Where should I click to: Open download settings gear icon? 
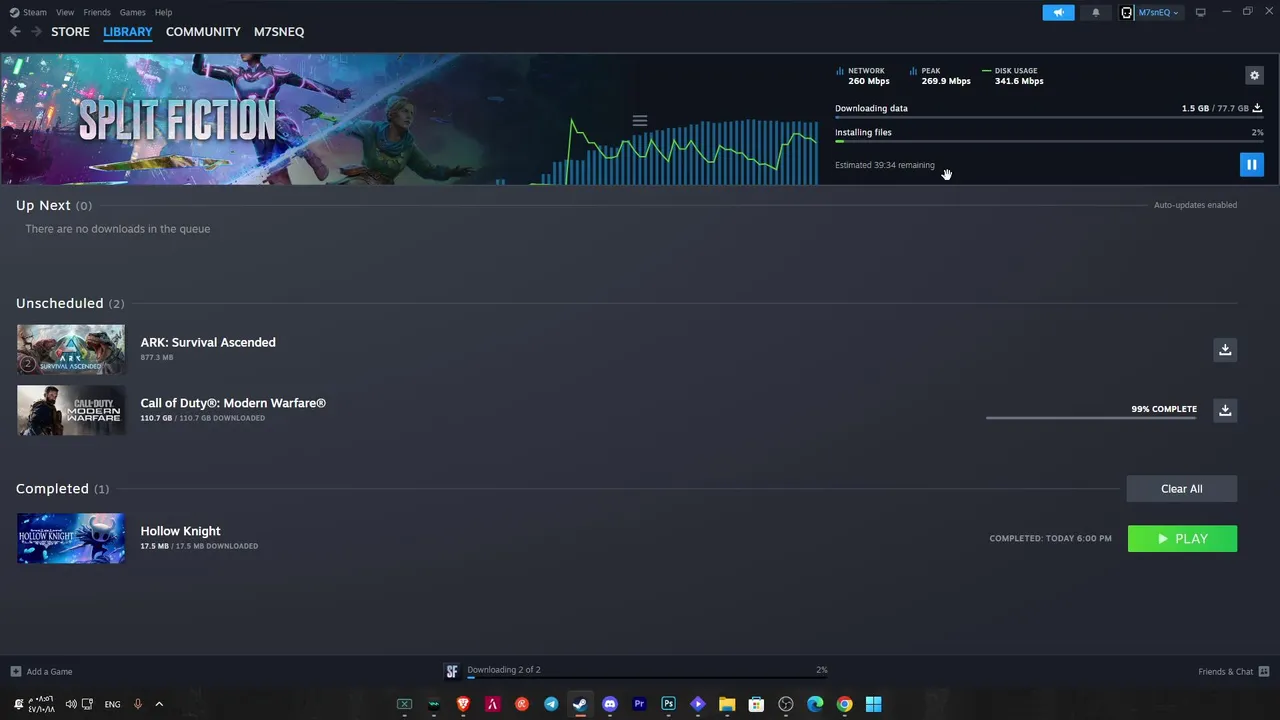click(1254, 75)
